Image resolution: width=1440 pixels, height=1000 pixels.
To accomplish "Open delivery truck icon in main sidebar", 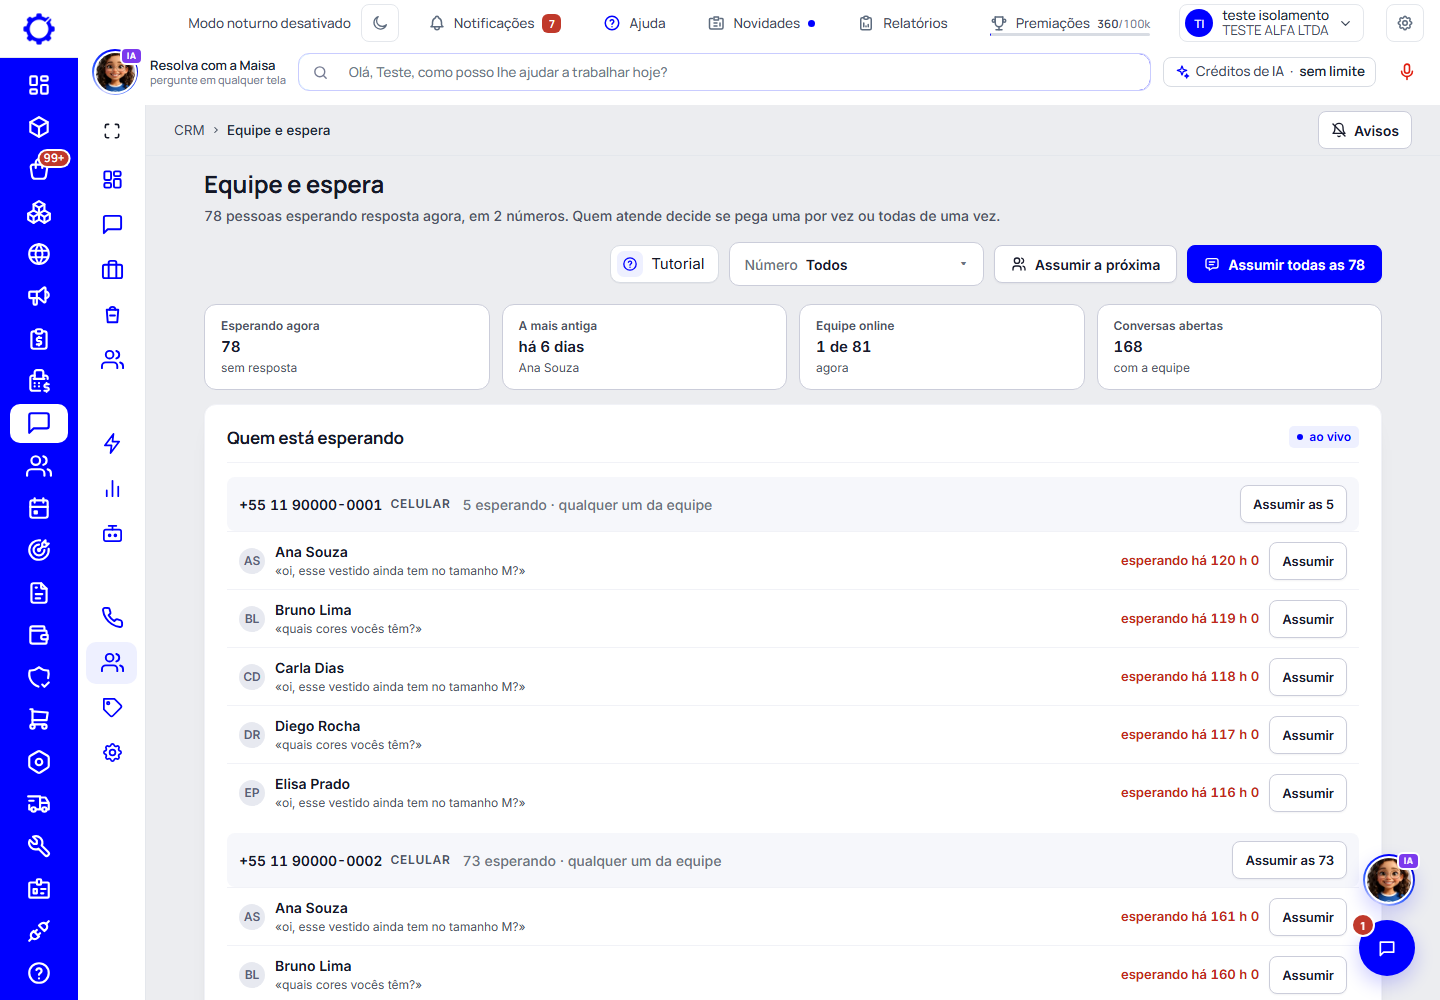I will [x=39, y=804].
